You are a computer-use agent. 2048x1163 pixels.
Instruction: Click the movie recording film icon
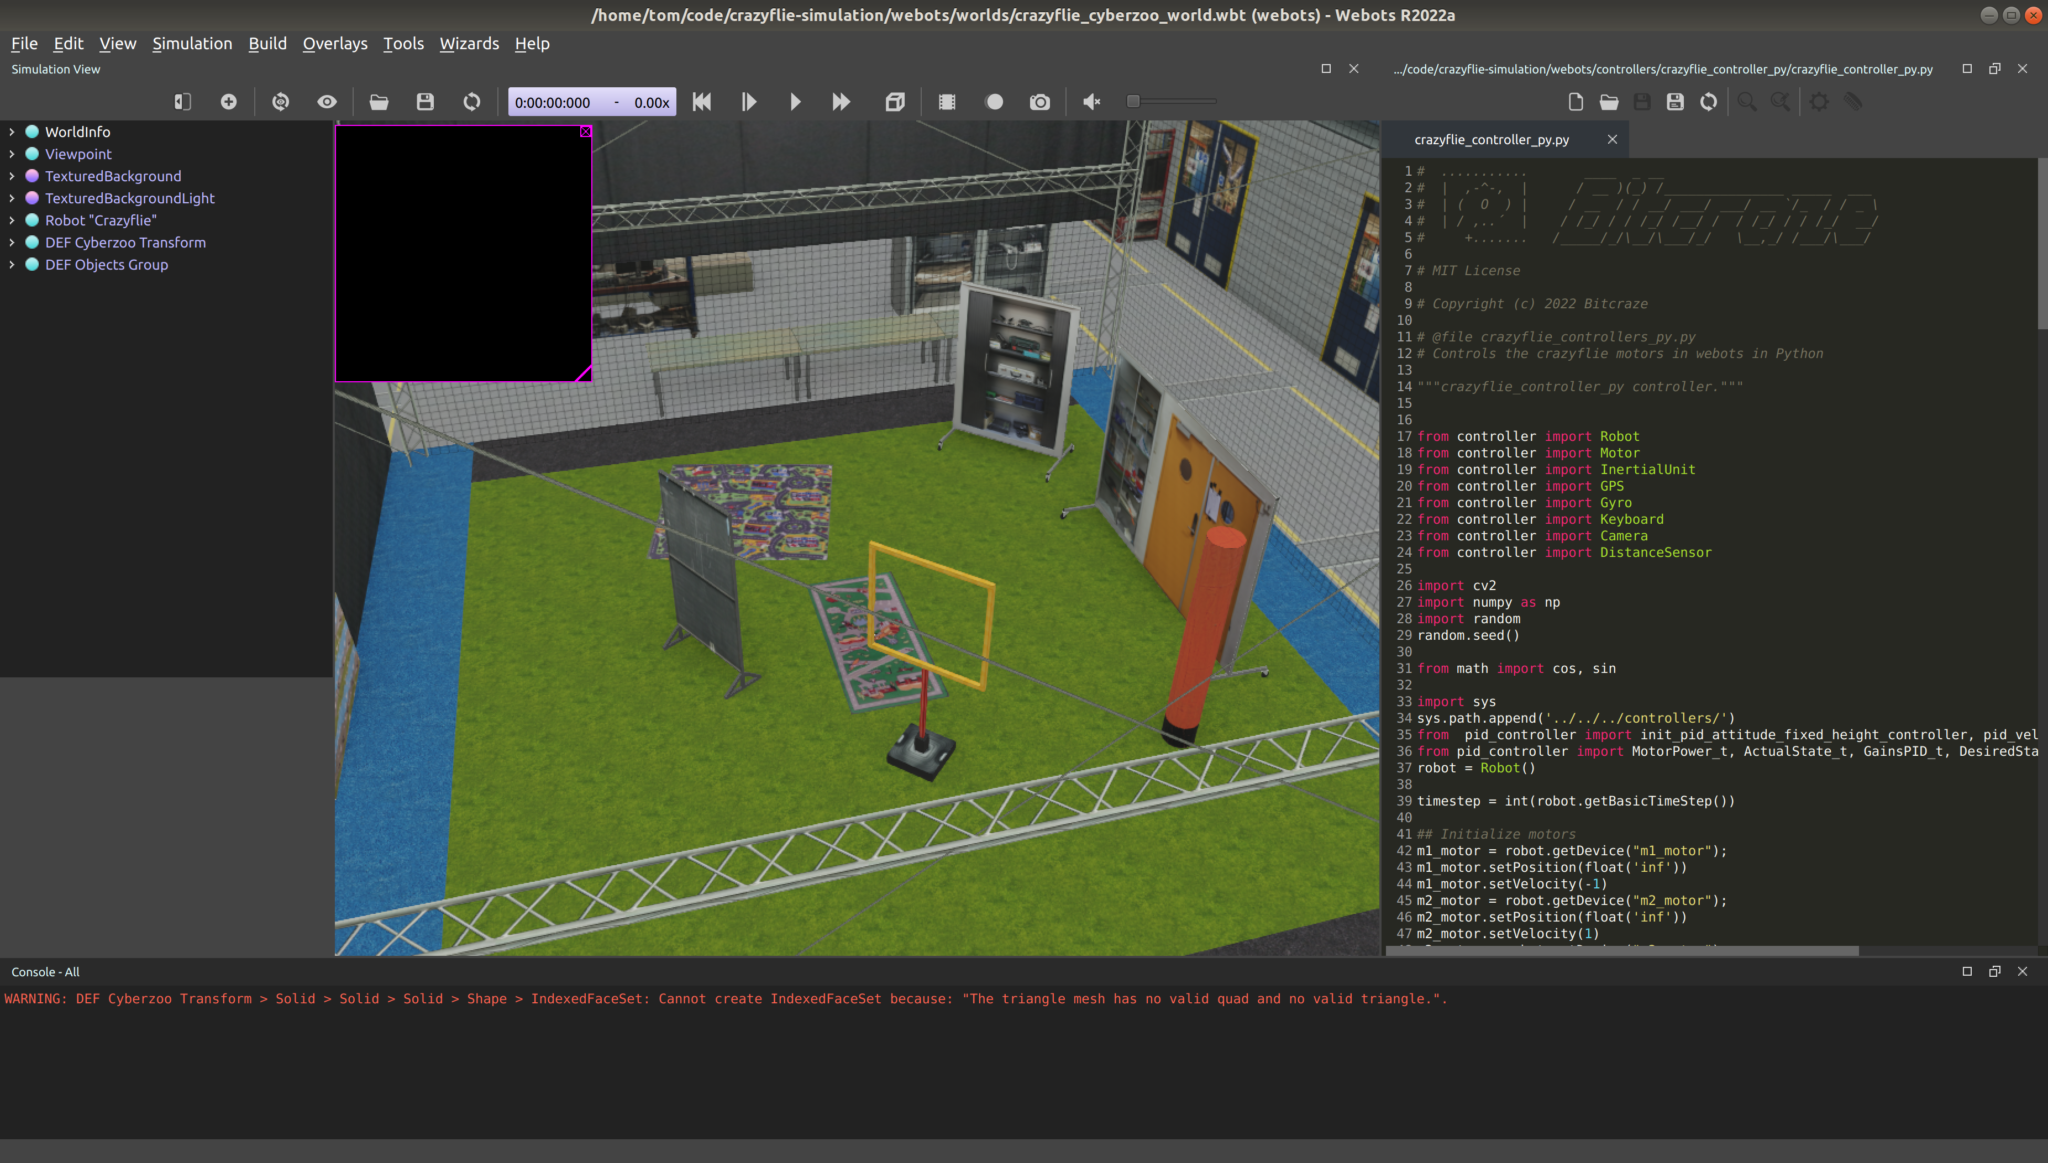click(947, 102)
